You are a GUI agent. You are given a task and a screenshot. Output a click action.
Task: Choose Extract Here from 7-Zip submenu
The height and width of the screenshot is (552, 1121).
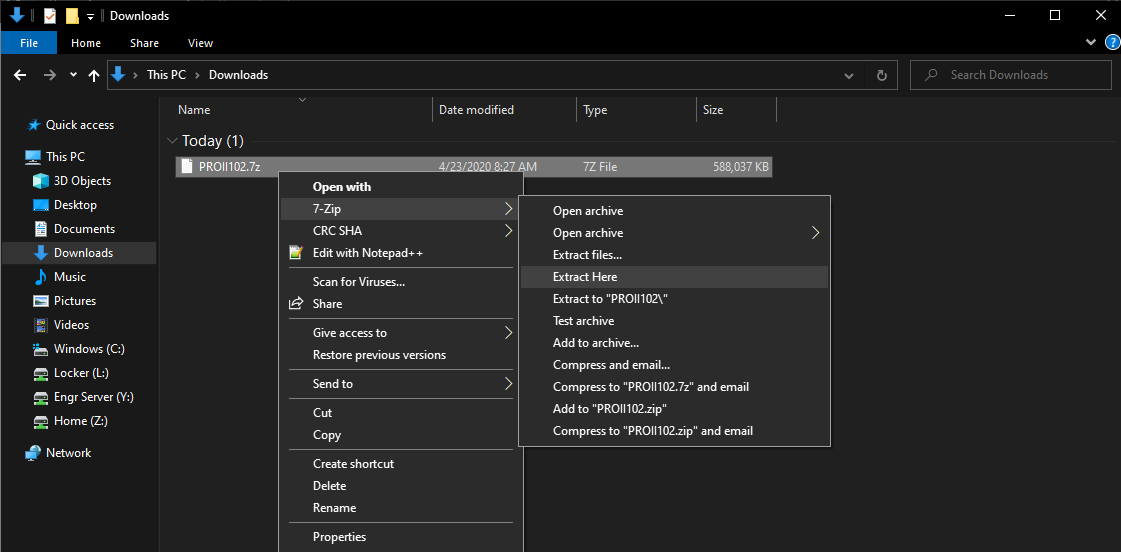[585, 277]
